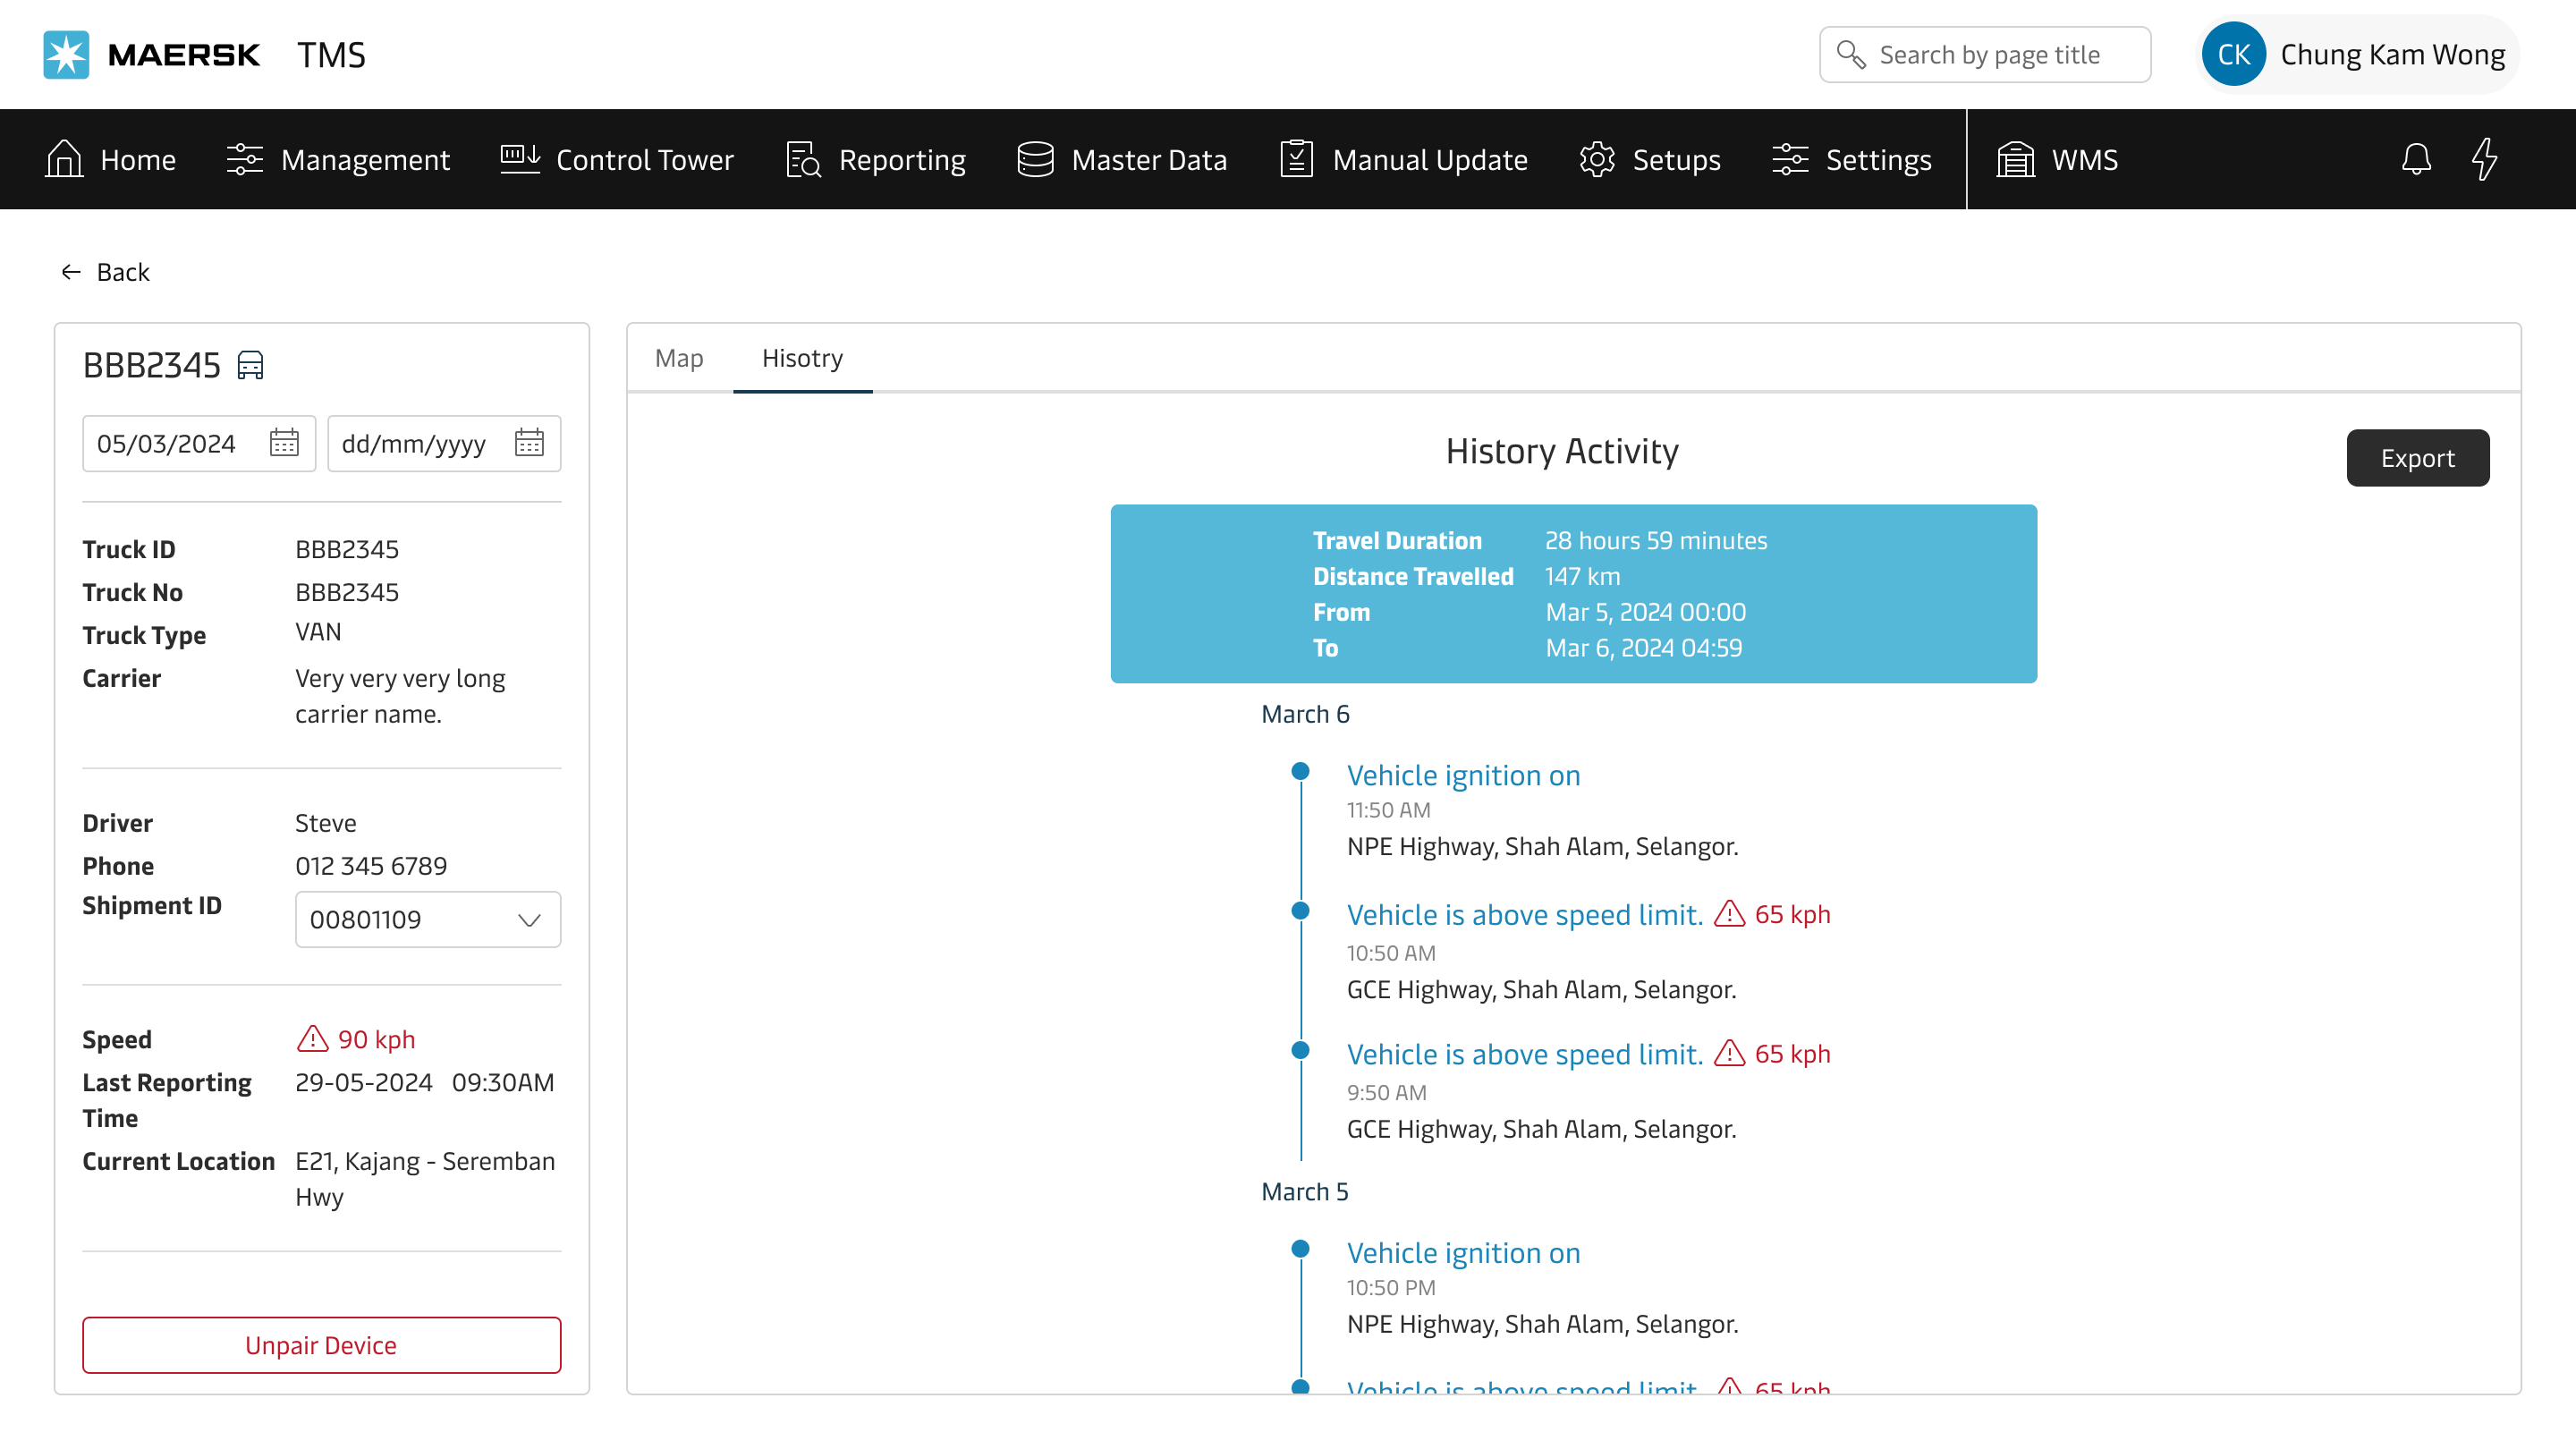Viewport: 2576px width, 1449px height.
Task: Open Control Tower in navigation bar
Action: [x=616, y=159]
